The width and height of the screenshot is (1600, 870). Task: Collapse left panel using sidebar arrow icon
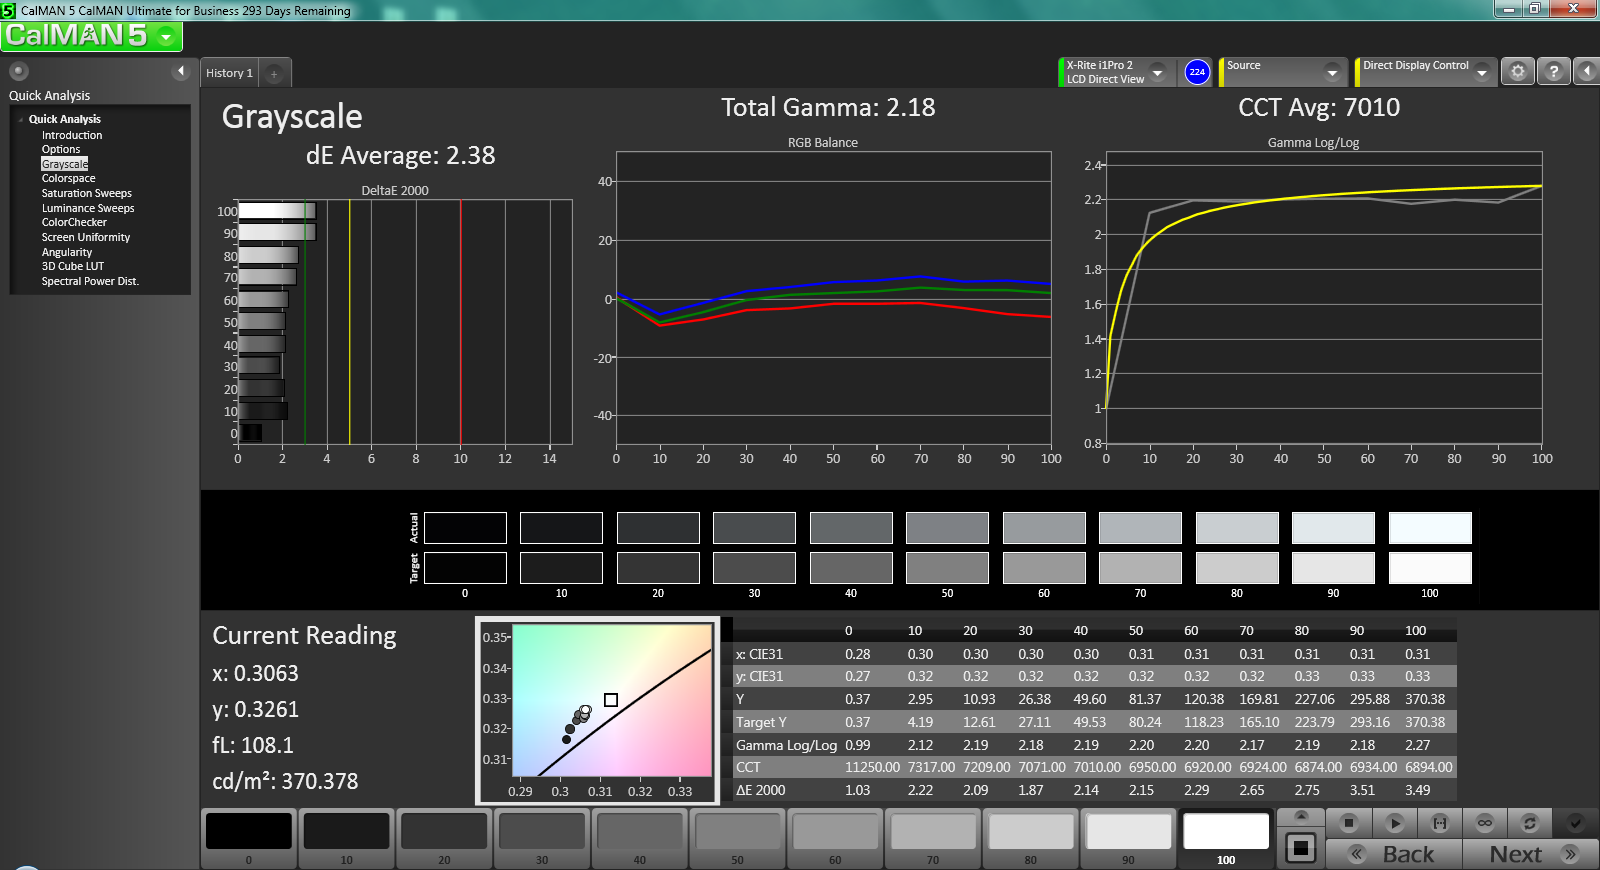pyautogui.click(x=181, y=71)
